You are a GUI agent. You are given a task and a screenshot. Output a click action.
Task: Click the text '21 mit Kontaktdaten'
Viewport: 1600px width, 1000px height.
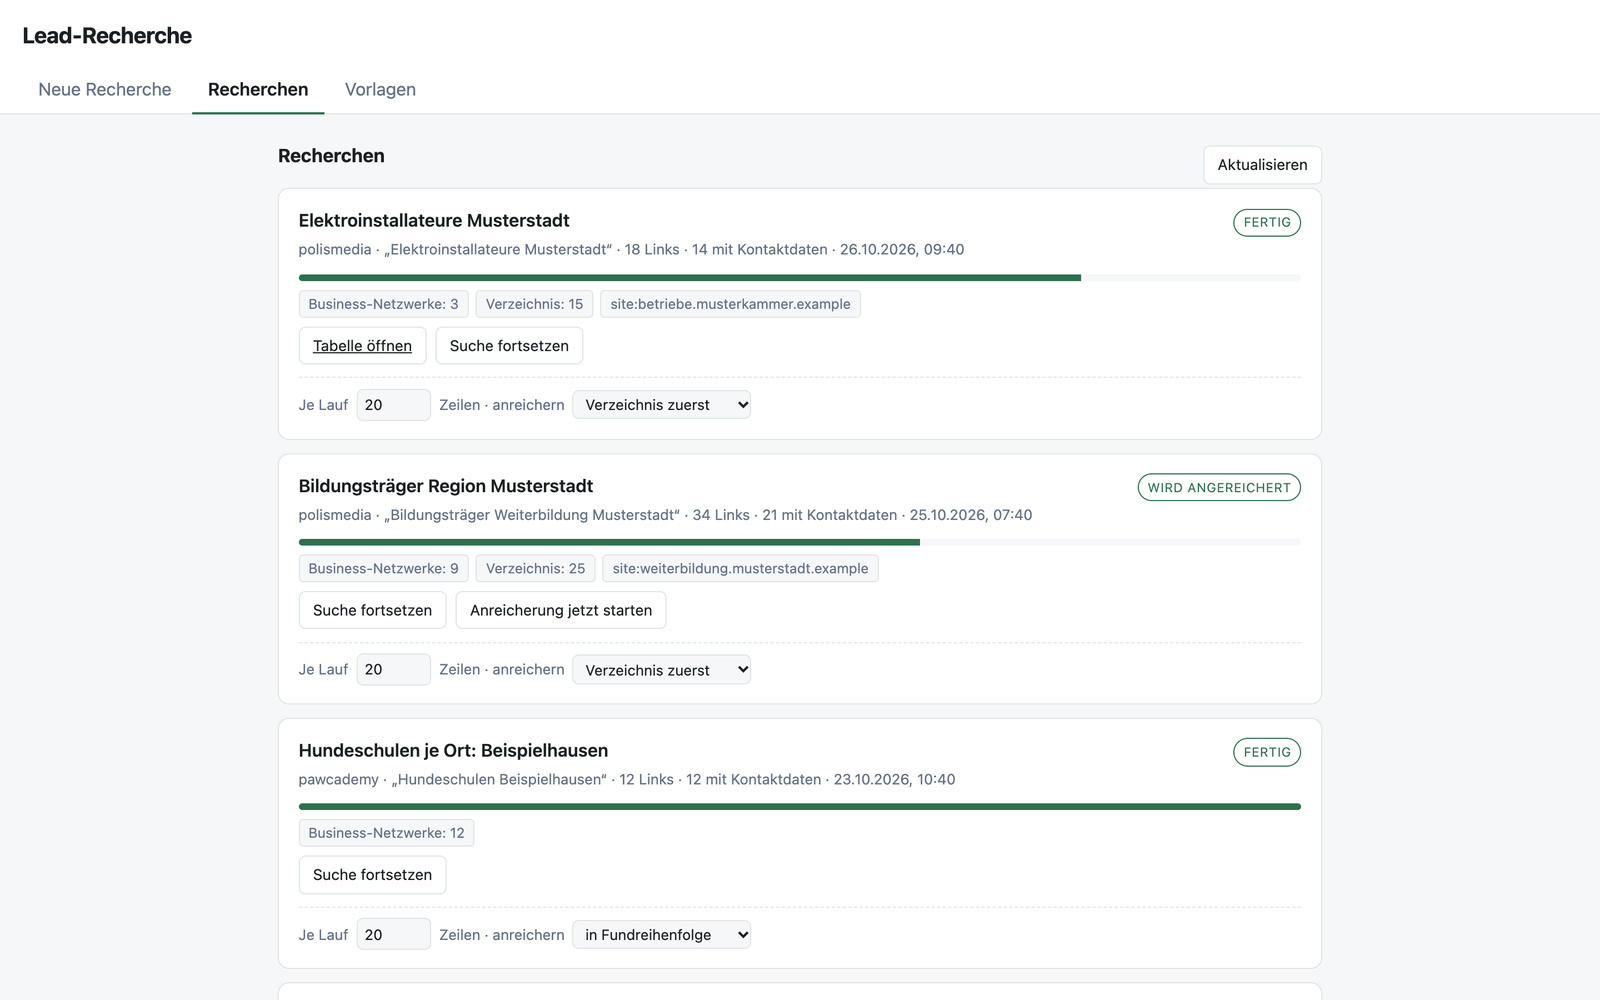point(830,515)
